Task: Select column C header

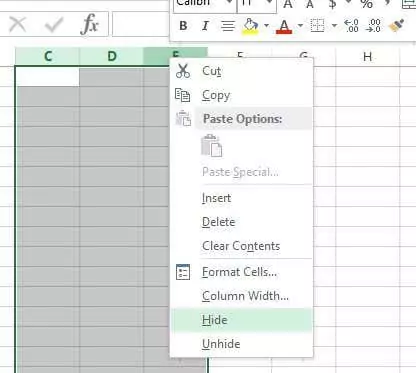Action: pyautogui.click(x=48, y=56)
